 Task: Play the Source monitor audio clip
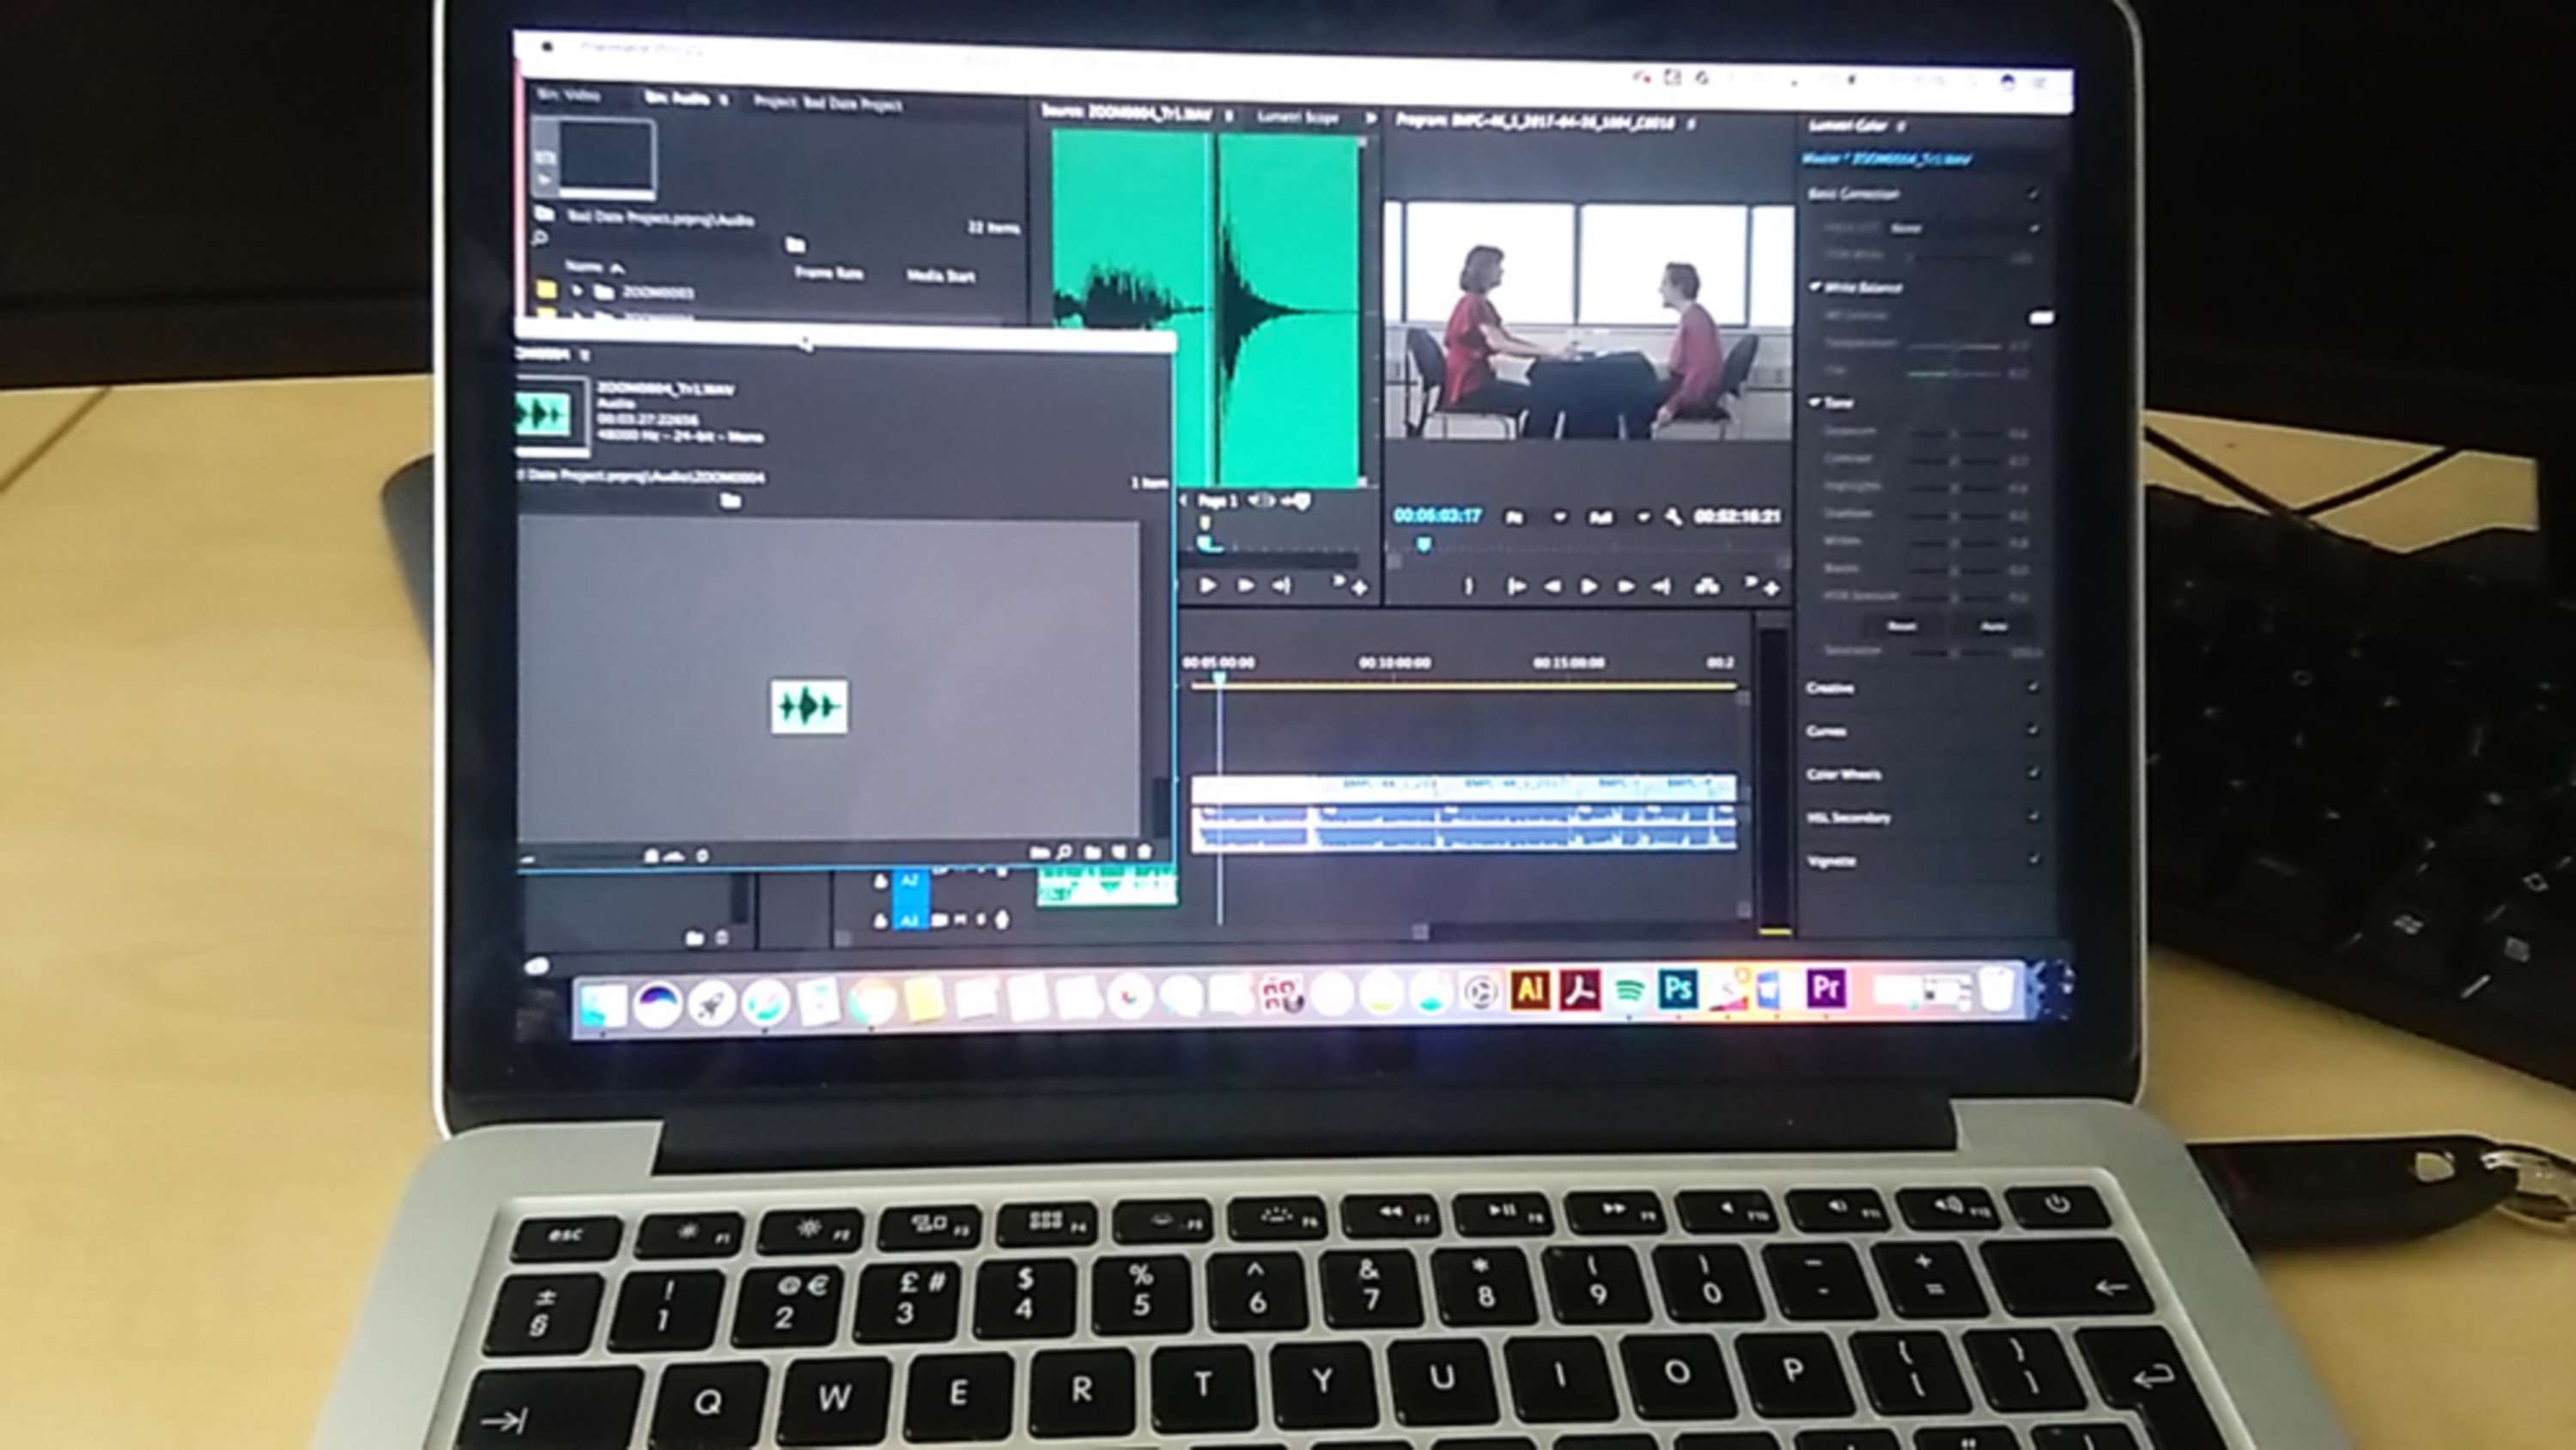pos(1207,586)
